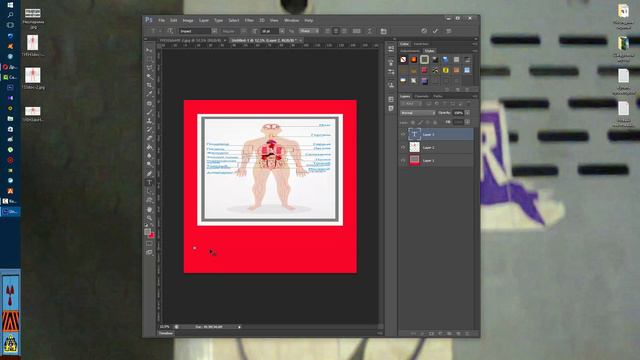Open the layer filter kind dropdown
The height and width of the screenshot is (360, 640).
click(411, 104)
